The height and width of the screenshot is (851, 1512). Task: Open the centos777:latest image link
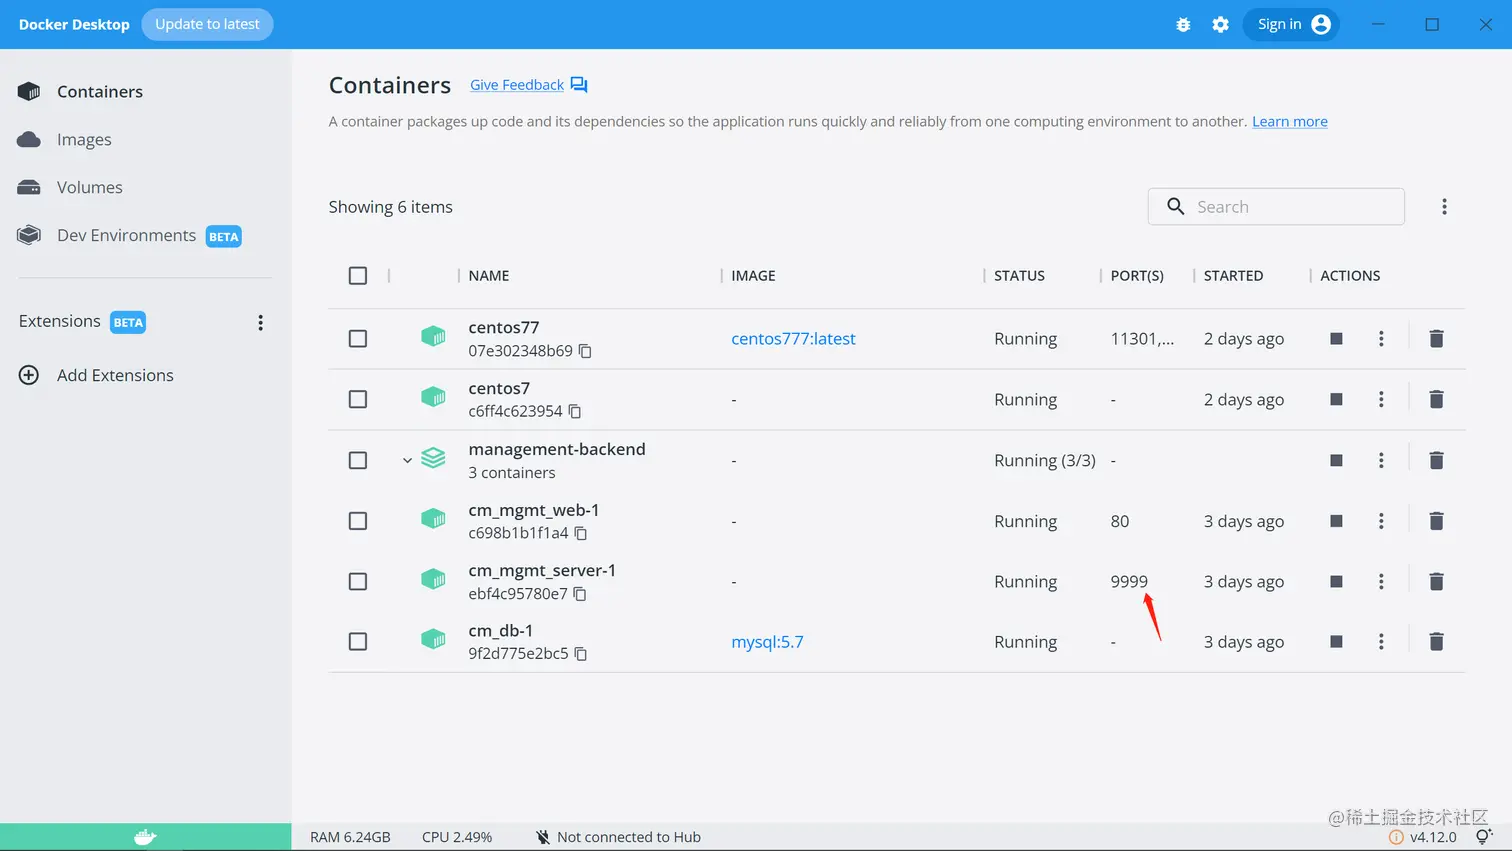(793, 339)
